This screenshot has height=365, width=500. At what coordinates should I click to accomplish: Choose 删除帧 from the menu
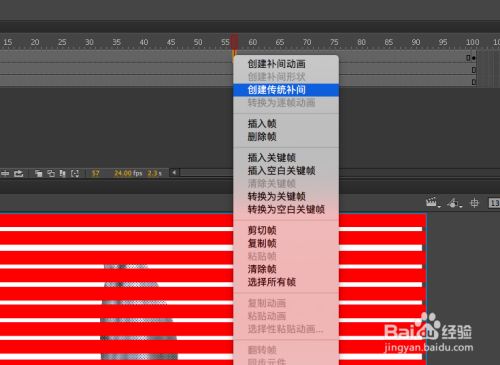(x=286, y=137)
